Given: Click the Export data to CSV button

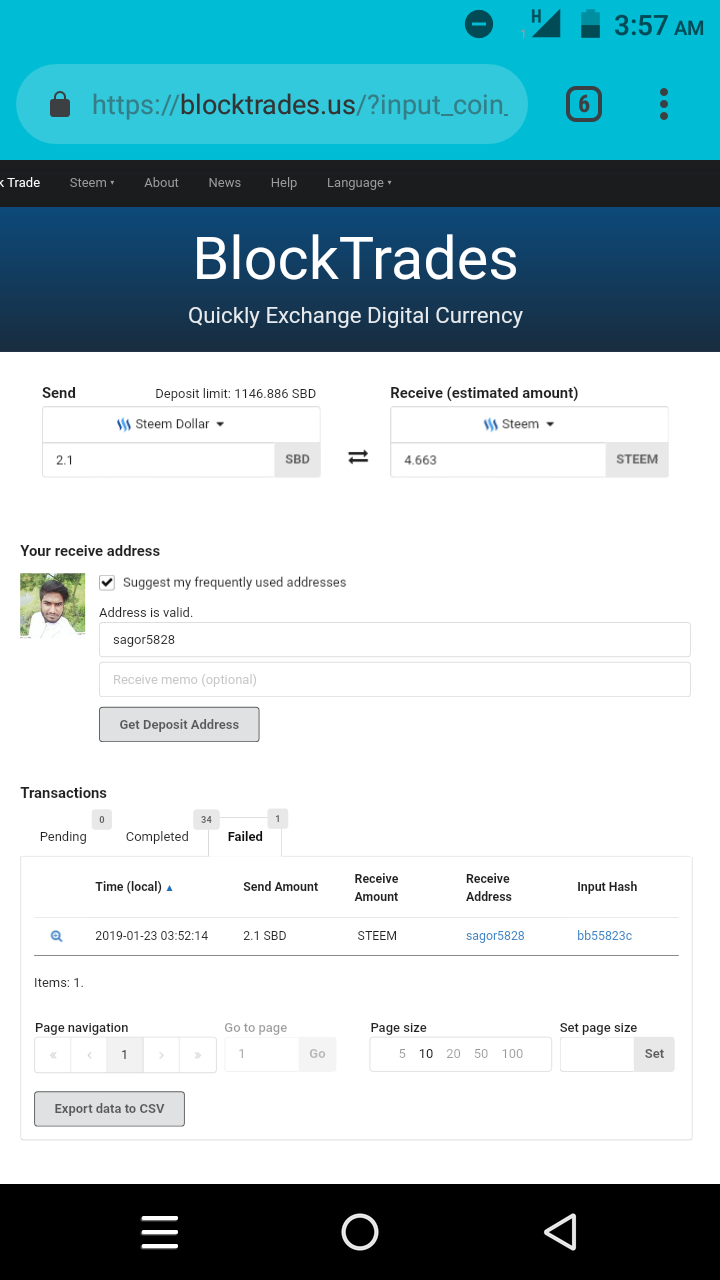Looking at the screenshot, I should pyautogui.click(x=109, y=1109).
